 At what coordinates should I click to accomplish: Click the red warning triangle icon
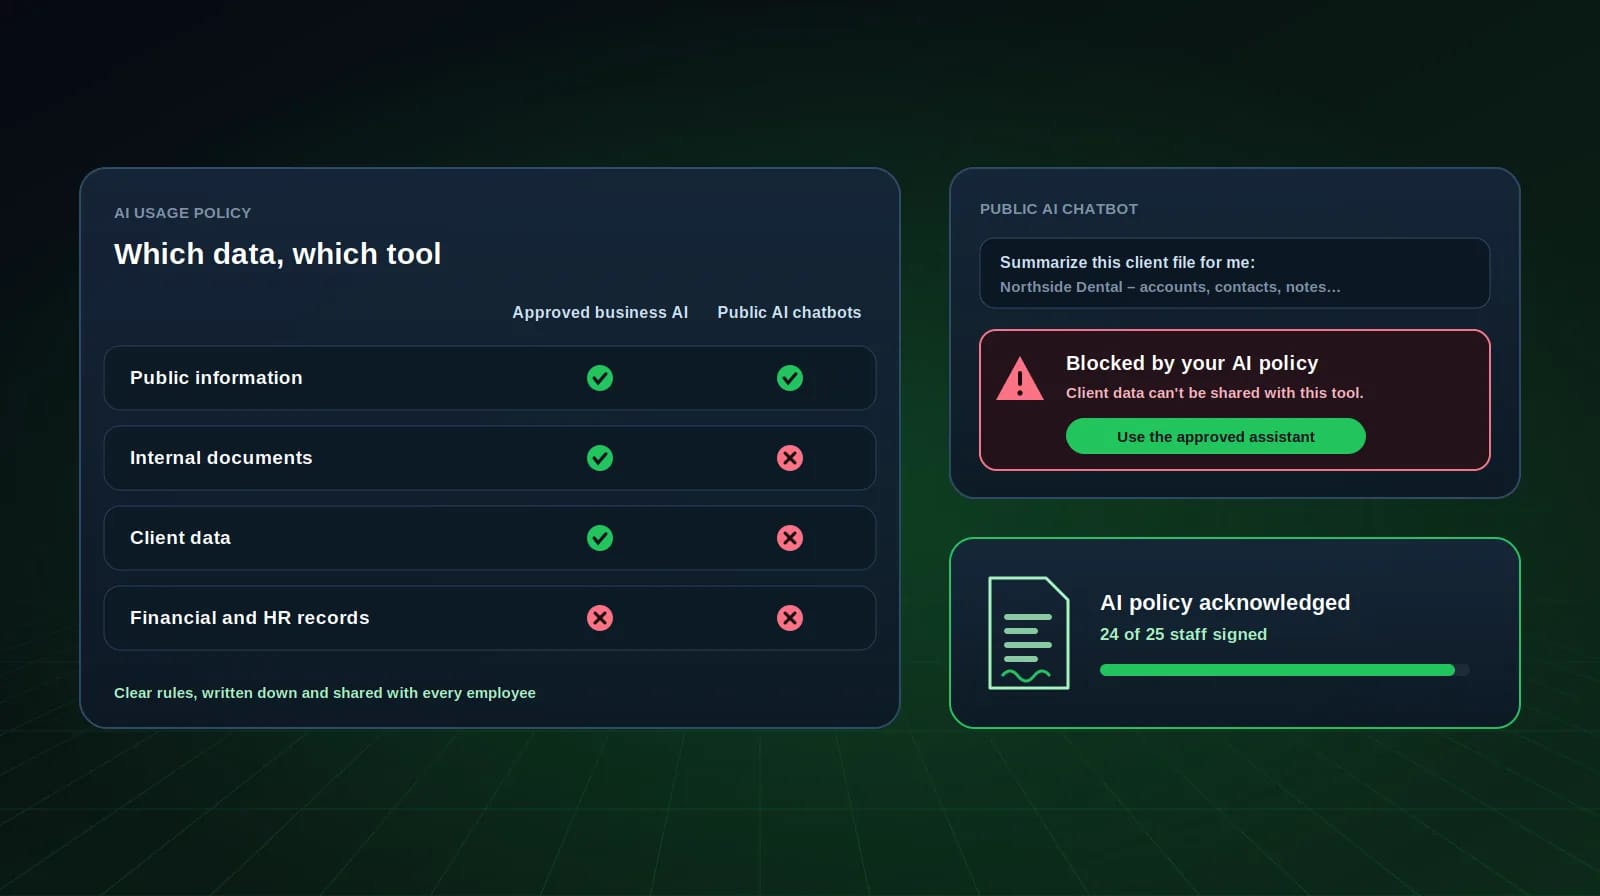click(1020, 379)
